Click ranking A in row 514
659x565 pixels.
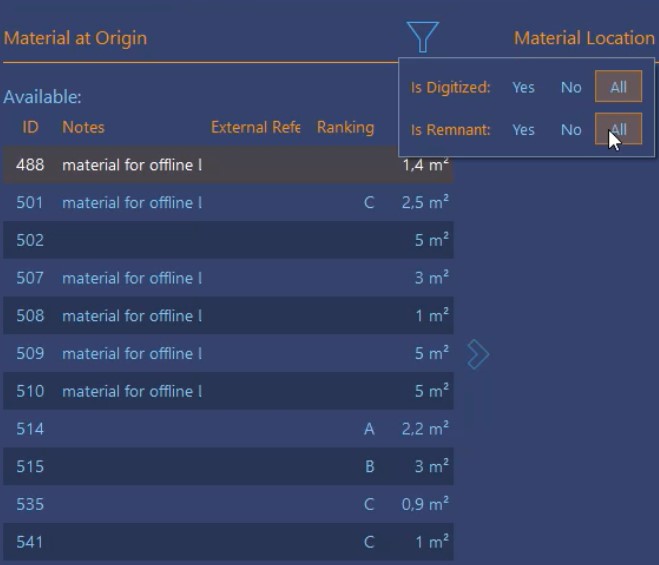369,429
